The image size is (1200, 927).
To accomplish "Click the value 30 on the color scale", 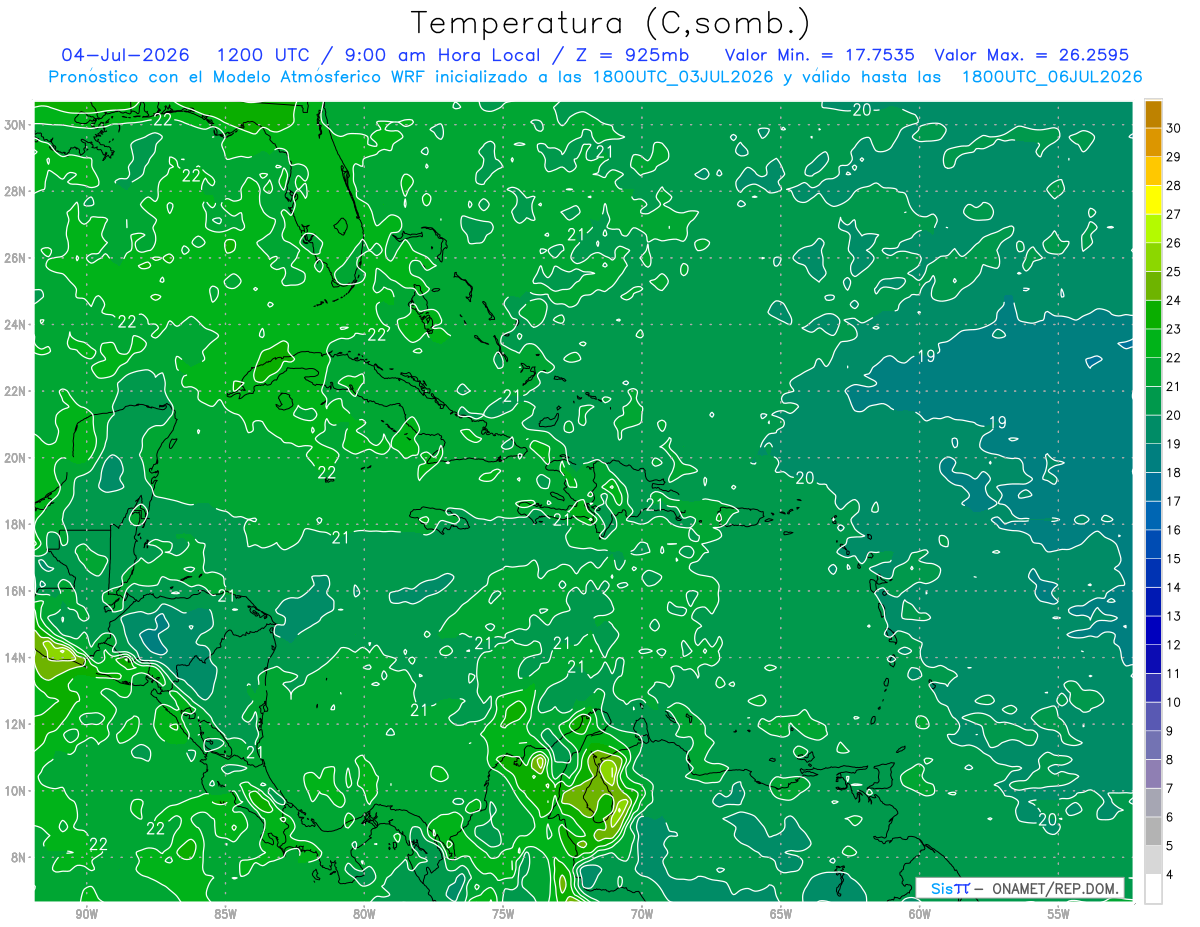I will 1174,127.
